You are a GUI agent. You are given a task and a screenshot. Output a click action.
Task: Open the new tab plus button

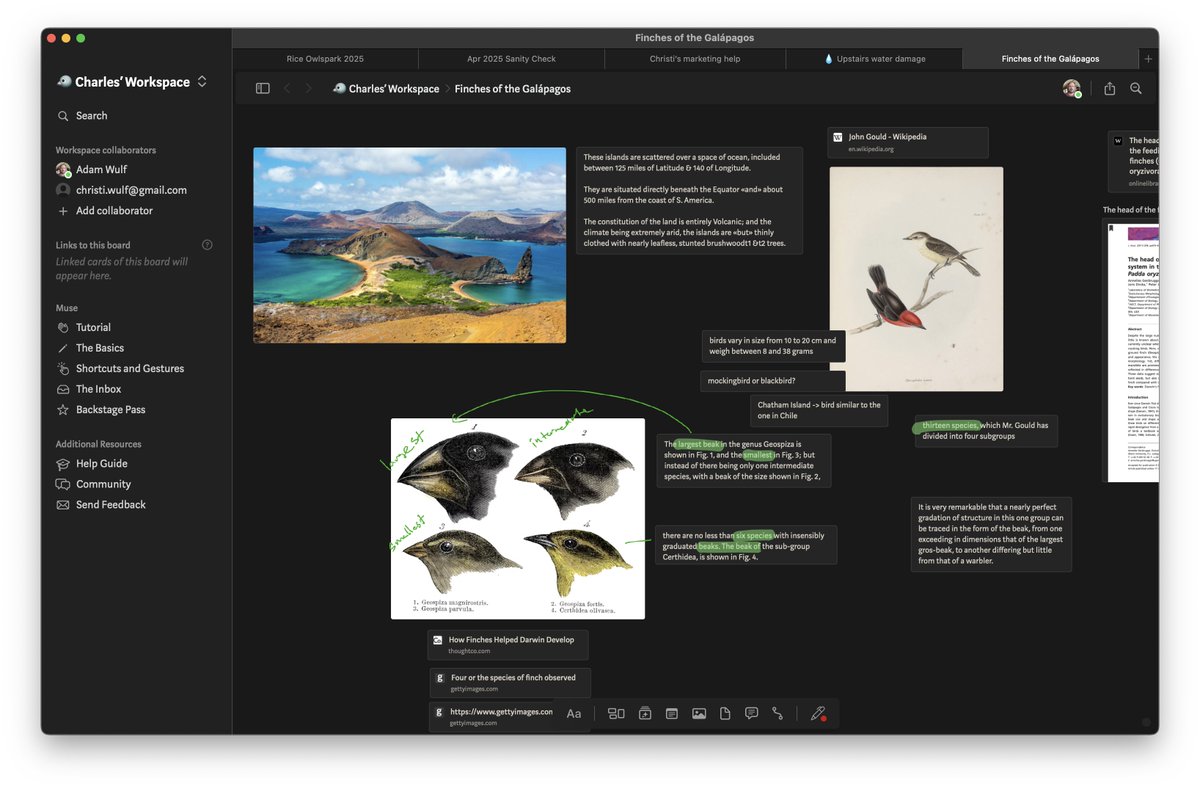(1148, 59)
